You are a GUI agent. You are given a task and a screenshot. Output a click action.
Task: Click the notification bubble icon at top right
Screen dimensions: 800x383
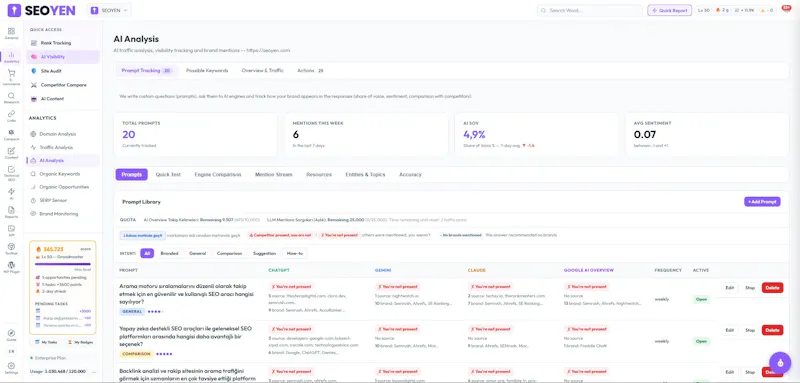pos(786,10)
